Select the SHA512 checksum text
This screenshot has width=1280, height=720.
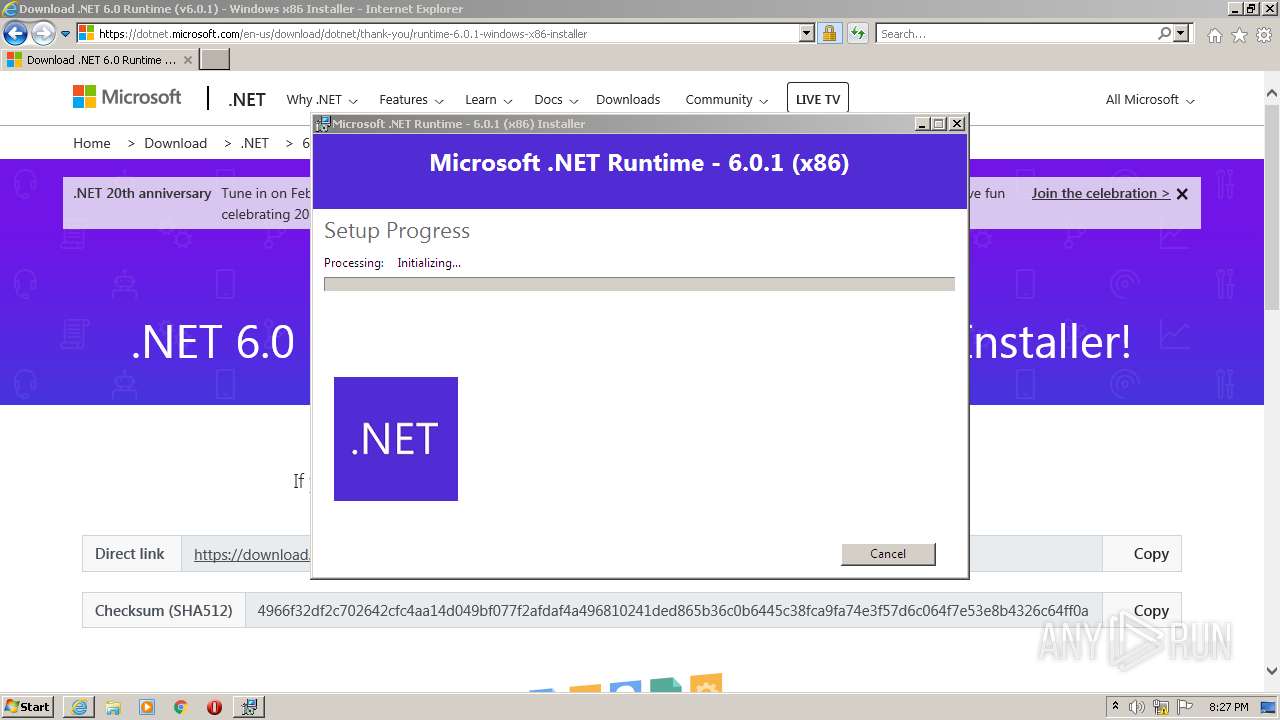pos(673,610)
